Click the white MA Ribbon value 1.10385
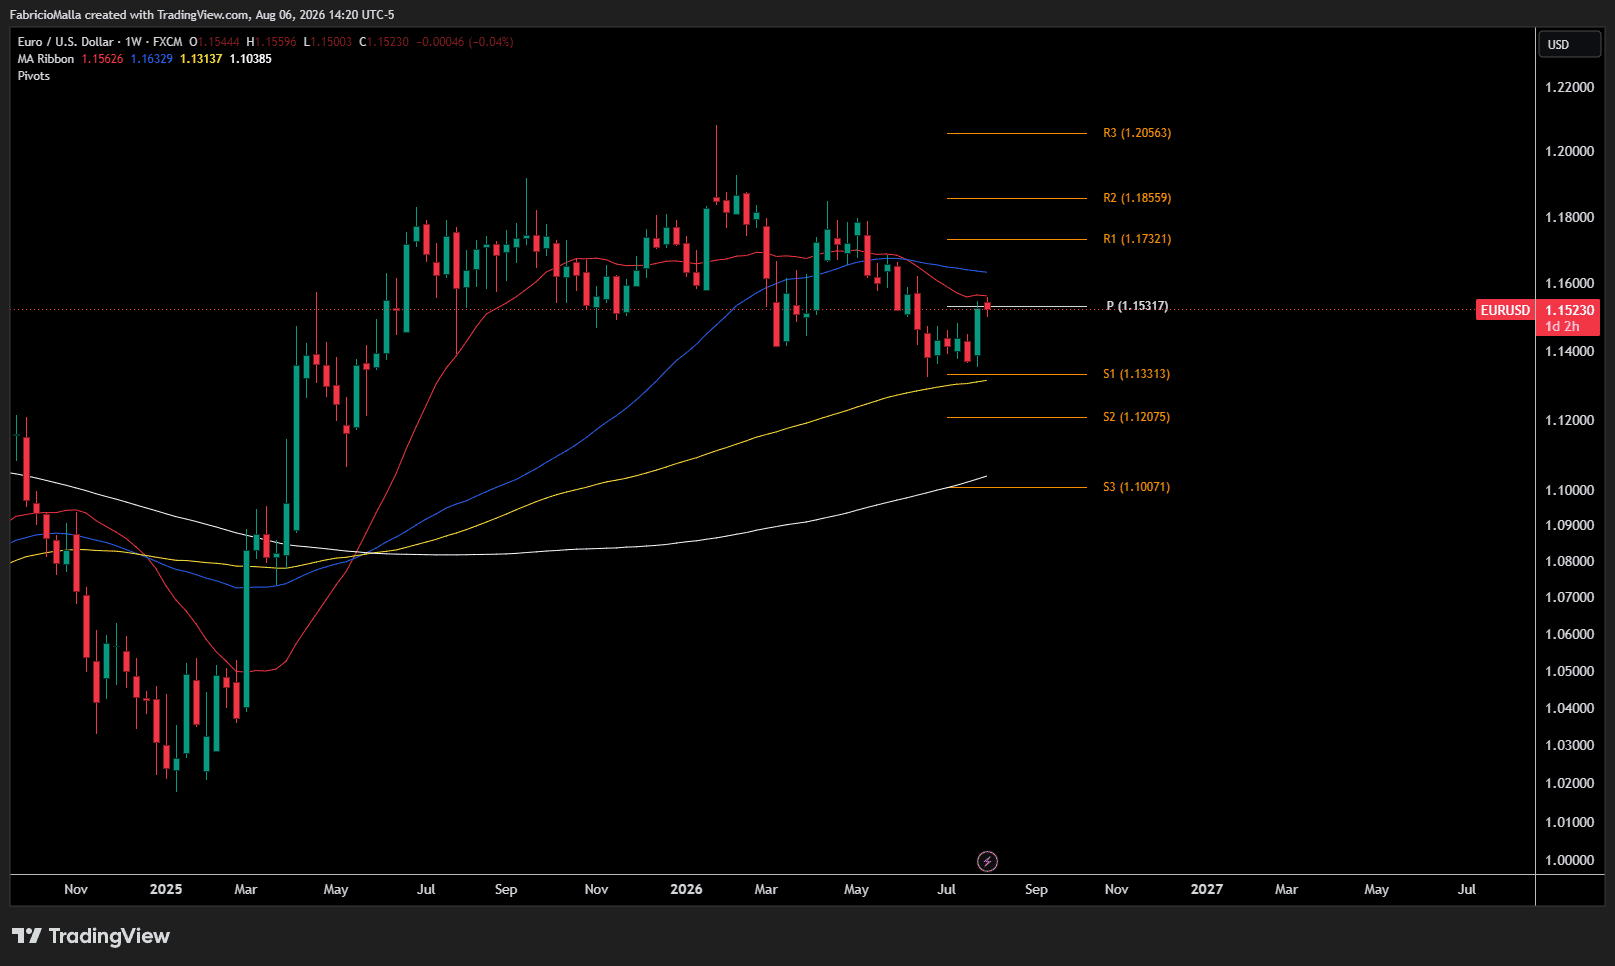The width and height of the screenshot is (1615, 966). pos(250,59)
